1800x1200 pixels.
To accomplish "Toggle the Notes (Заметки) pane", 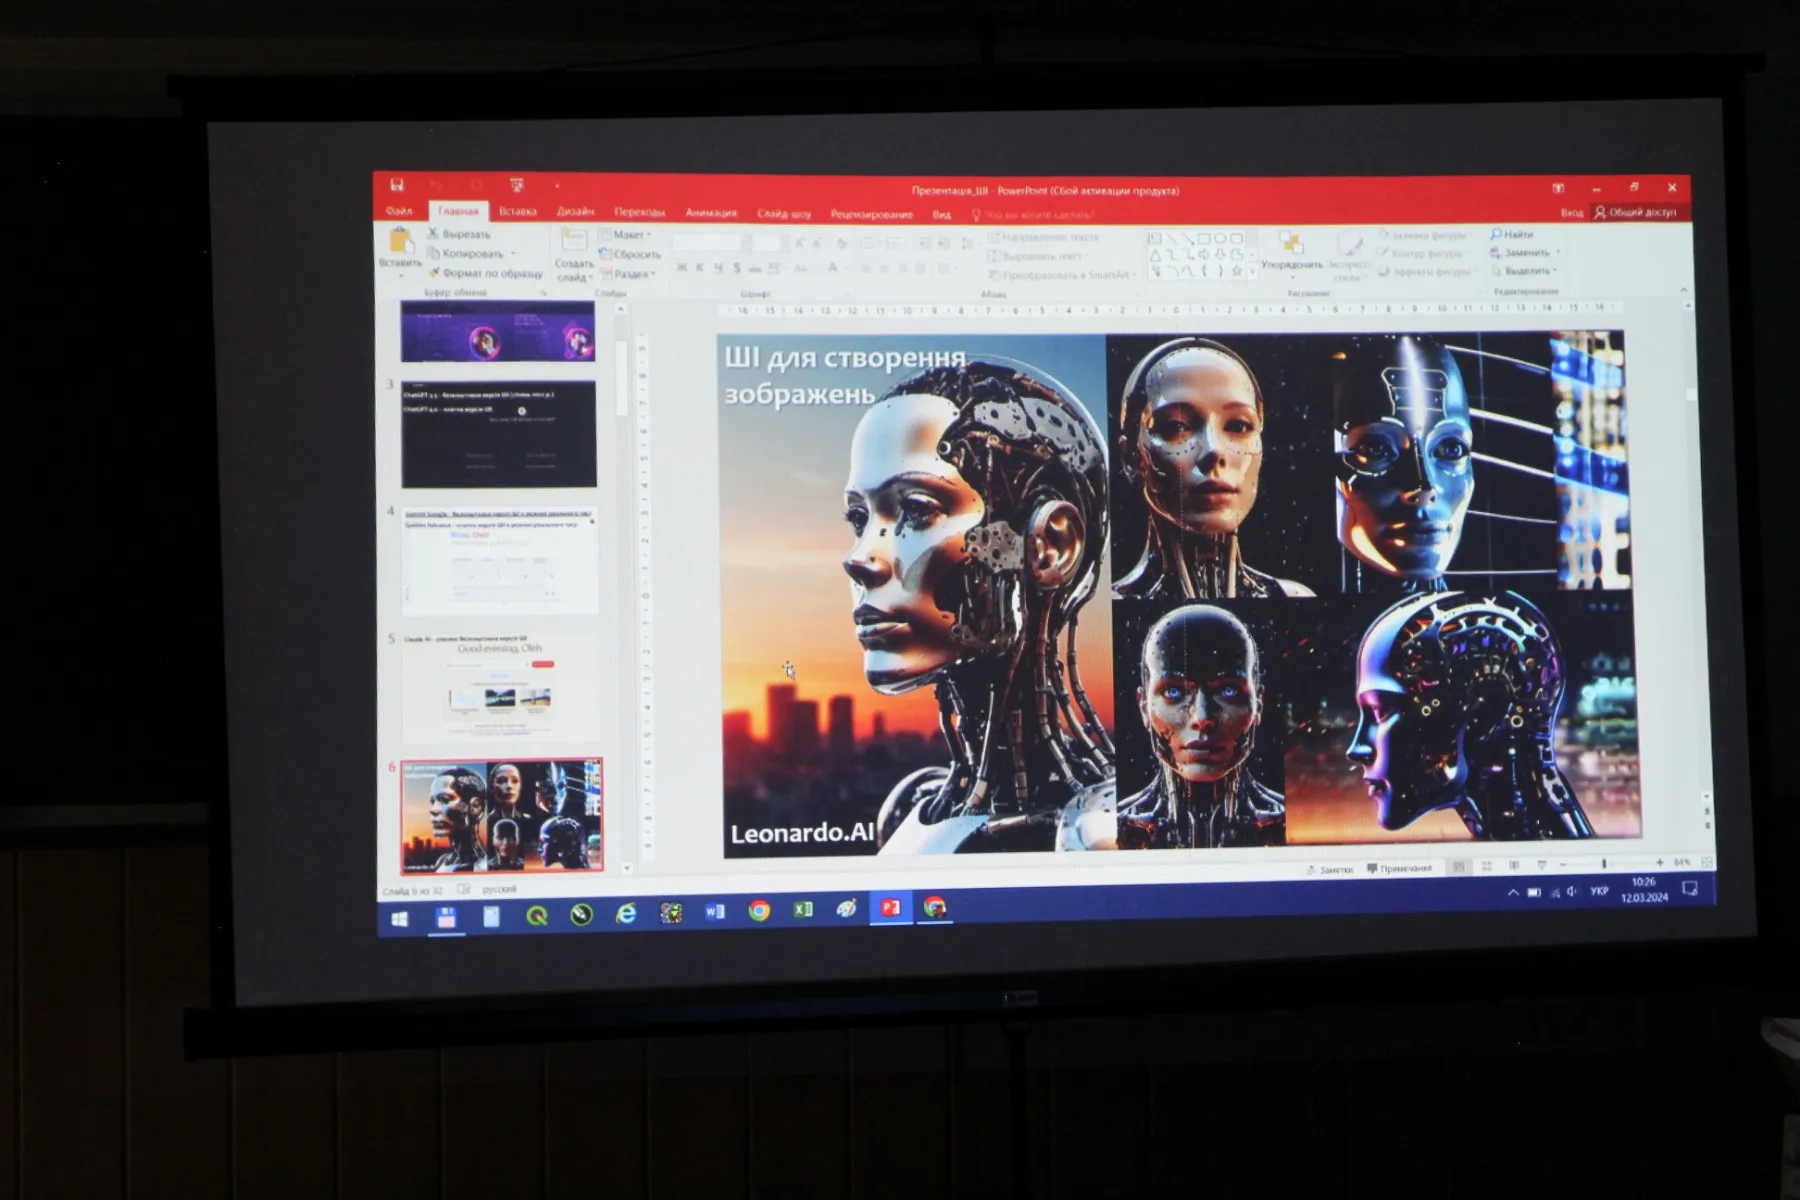I will coord(1330,870).
